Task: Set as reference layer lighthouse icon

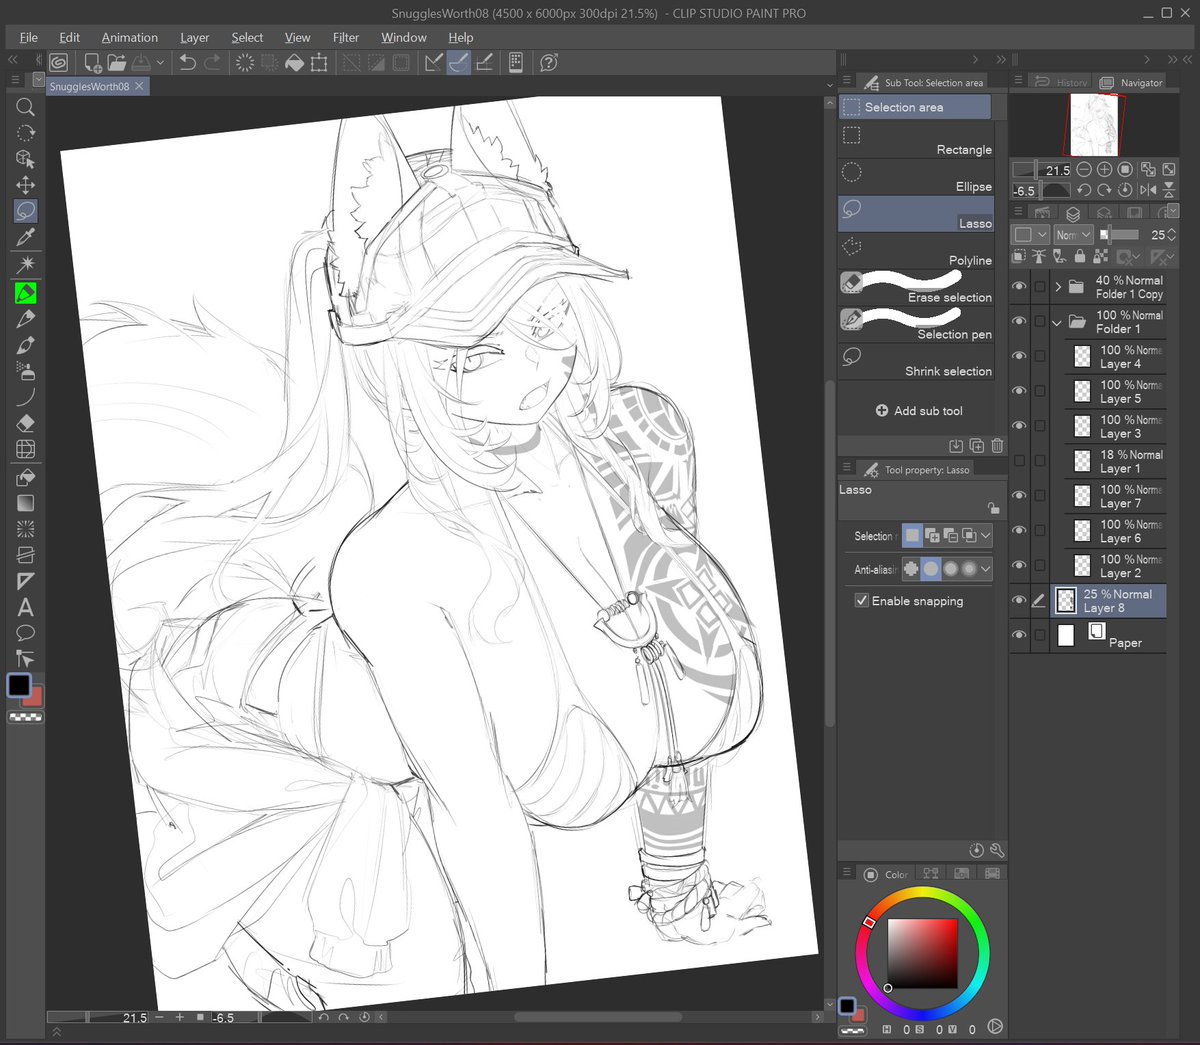Action: 1039,257
